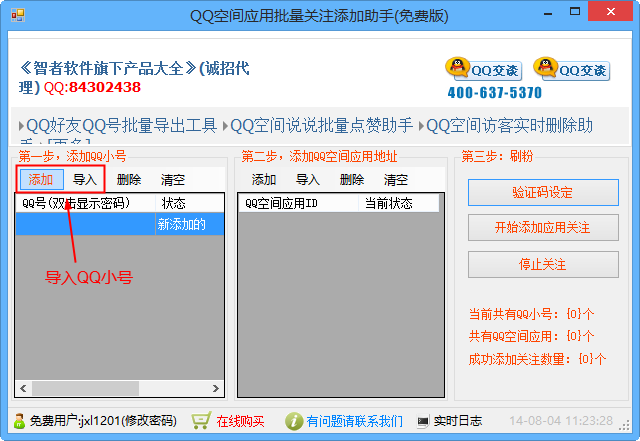640x441 pixels.
Task: Click 添加 in step two toolbar
Action: (x=264, y=180)
